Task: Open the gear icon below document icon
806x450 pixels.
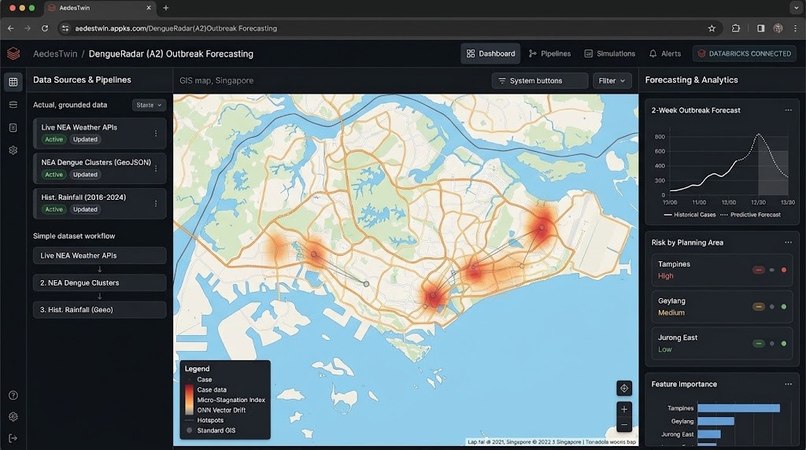Action: point(13,150)
